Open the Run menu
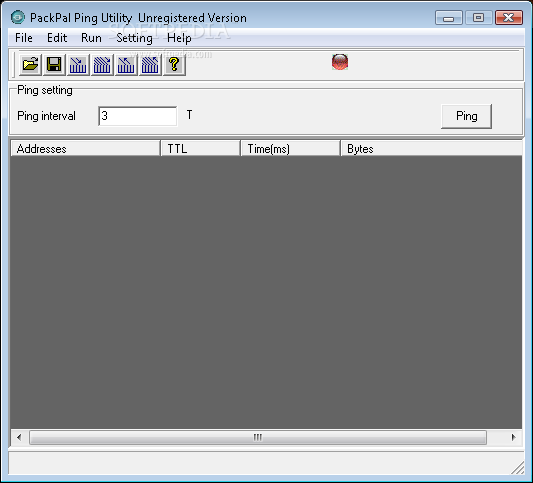The width and height of the screenshot is (533, 483). pos(91,38)
